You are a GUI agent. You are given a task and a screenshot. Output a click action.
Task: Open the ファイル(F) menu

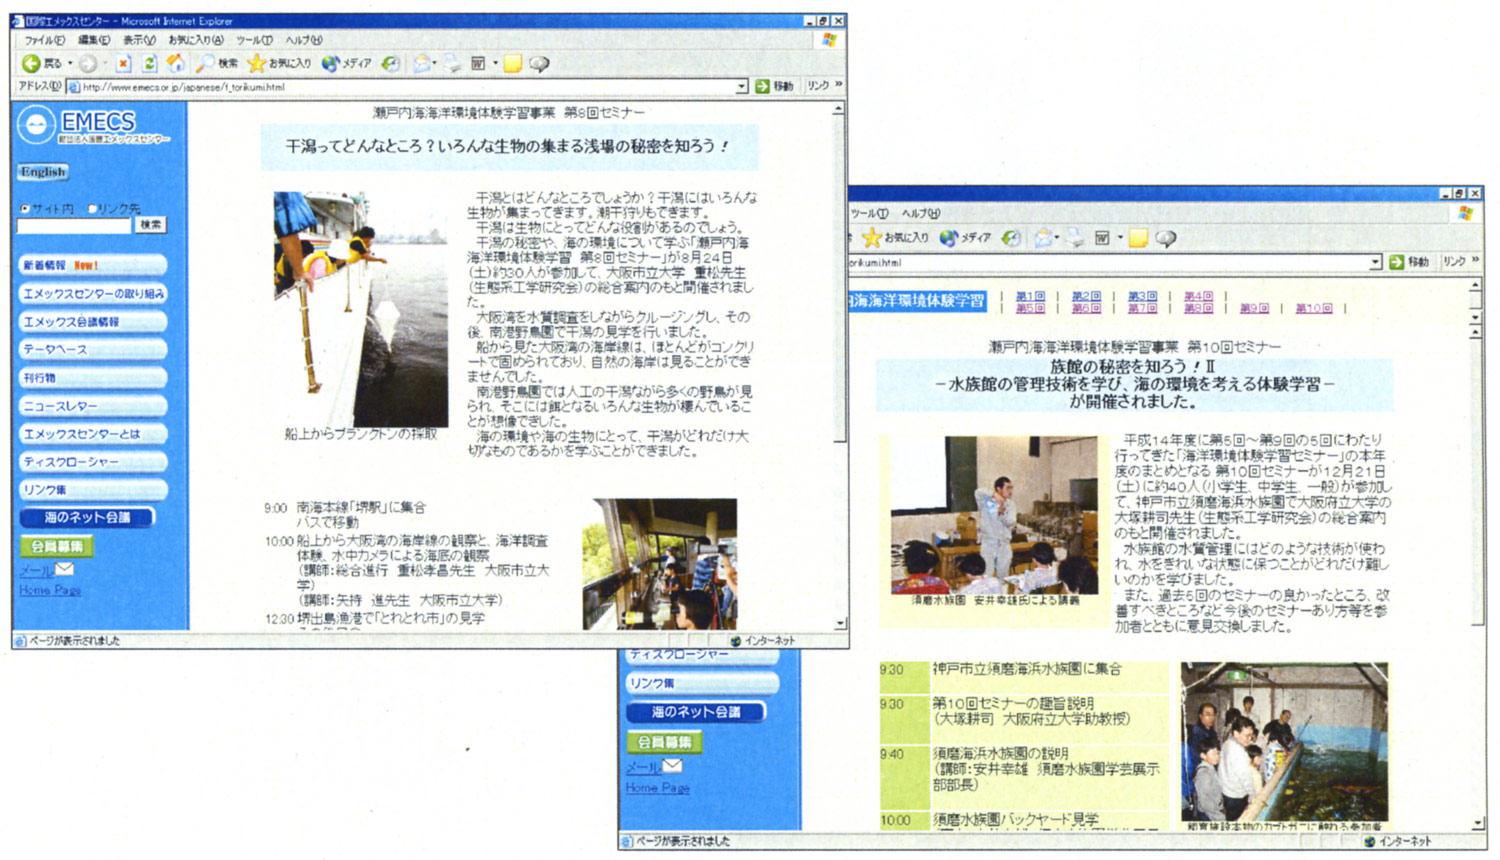tap(45, 40)
